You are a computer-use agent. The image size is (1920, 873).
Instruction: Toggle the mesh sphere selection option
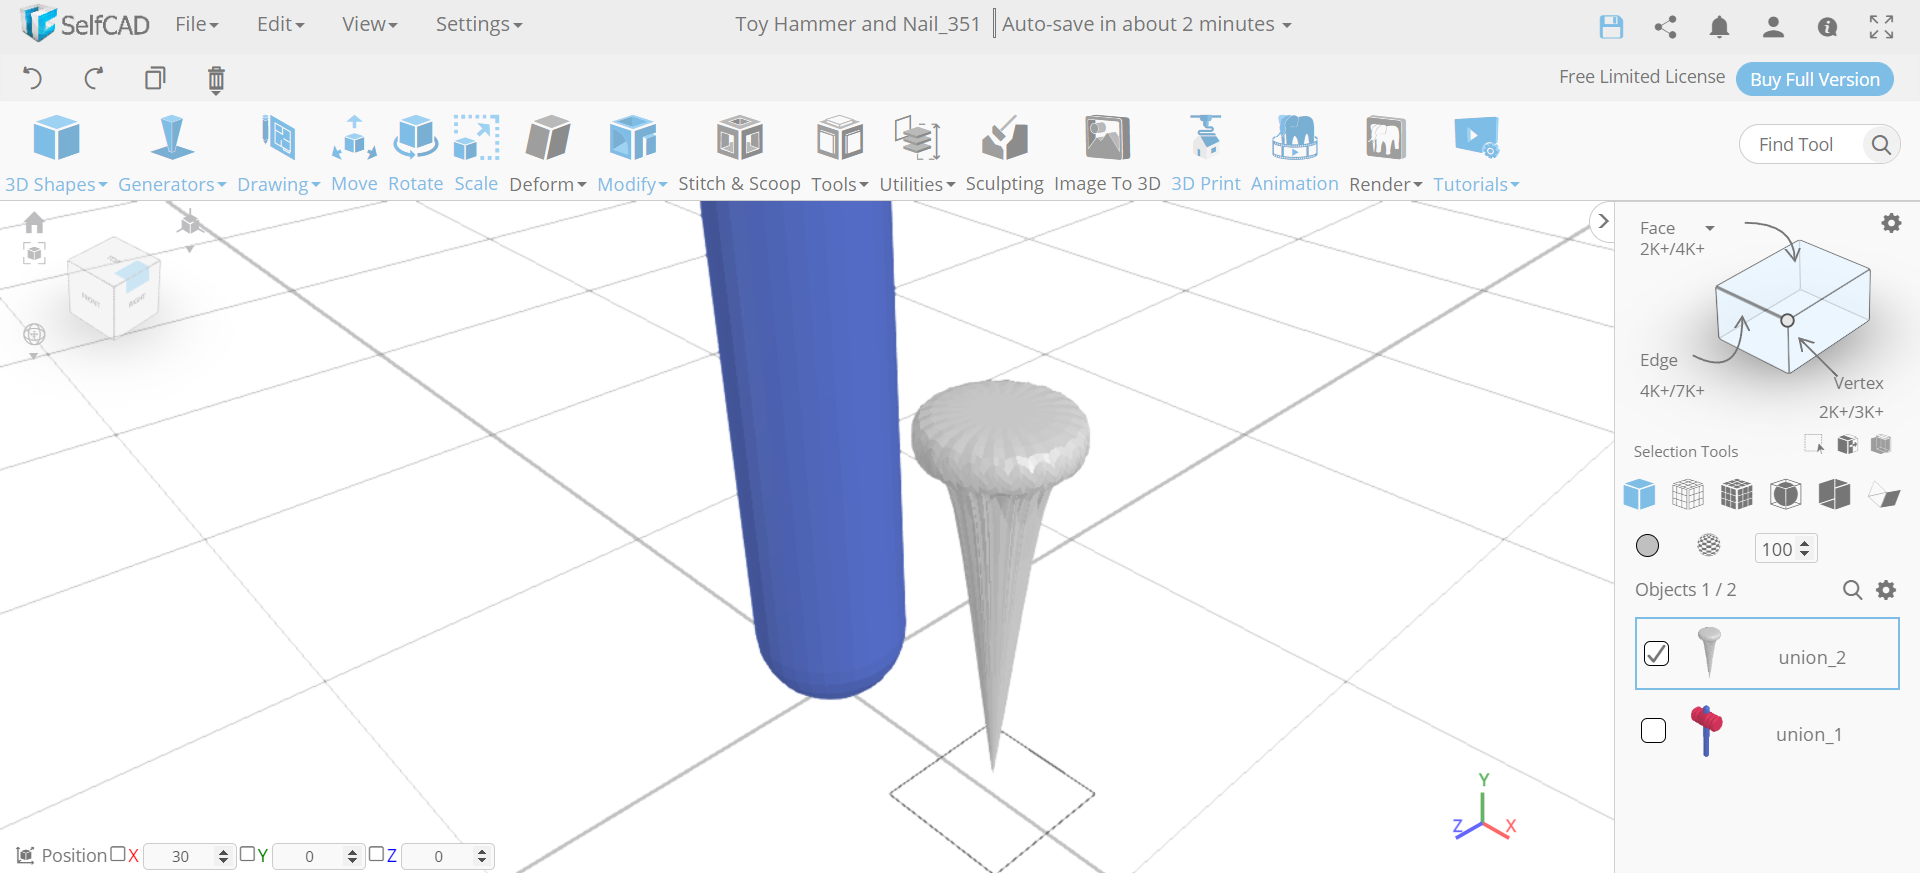click(1709, 545)
